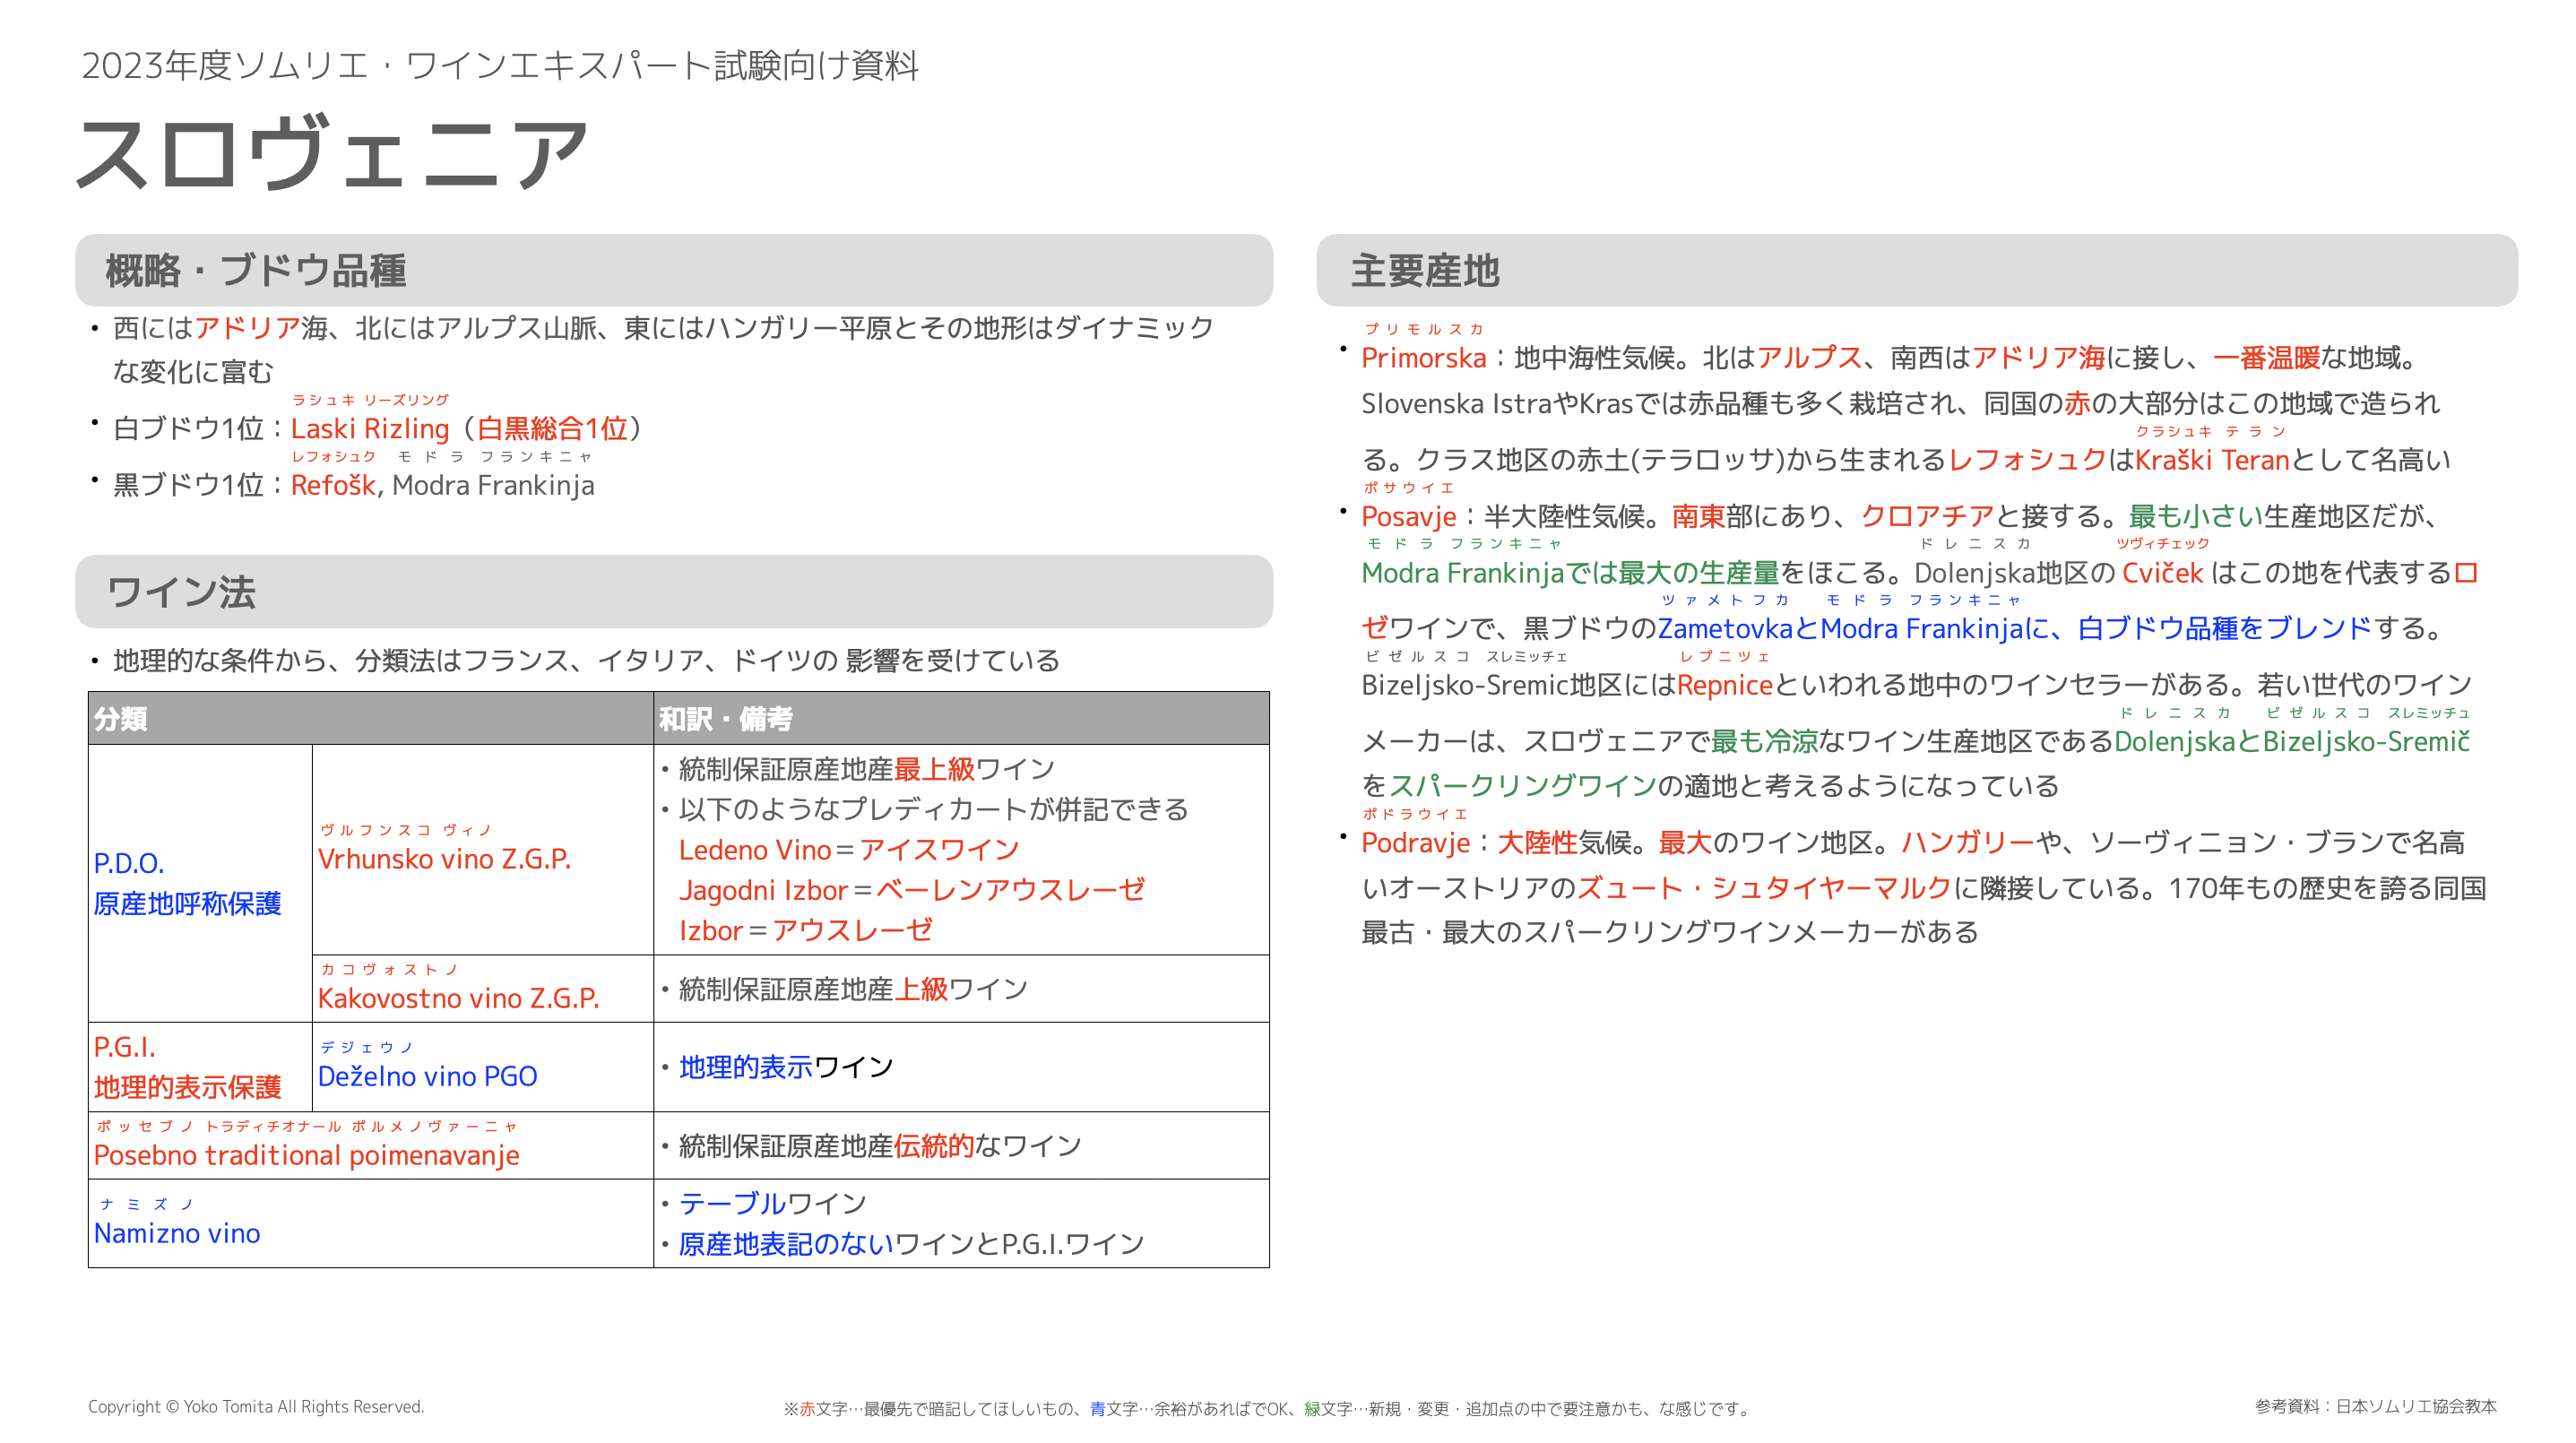Click the 和訳・備考 table column header
This screenshot has width=2576, height=1443.
961,718
